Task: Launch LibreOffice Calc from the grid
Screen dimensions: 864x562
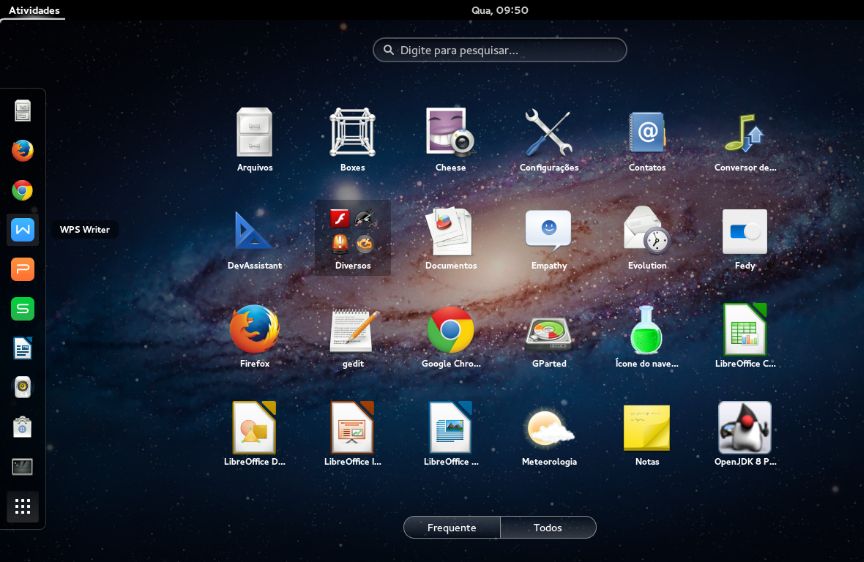Action: pos(745,336)
